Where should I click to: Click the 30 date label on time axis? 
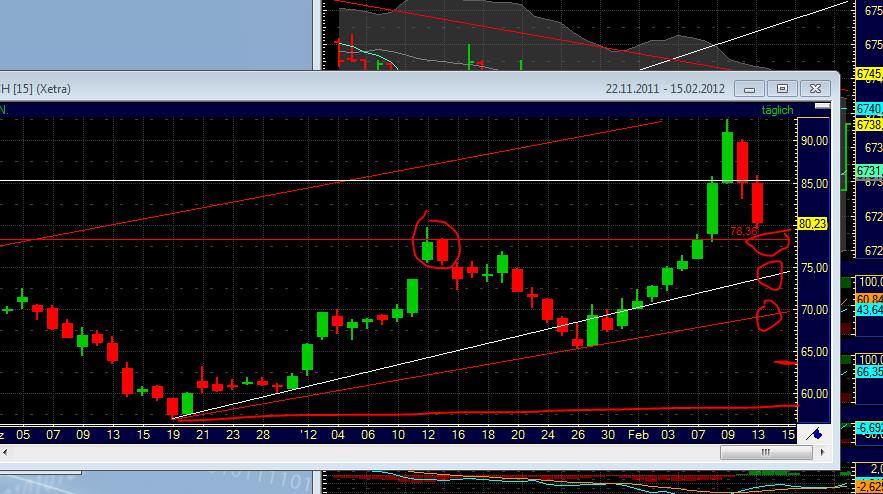tap(608, 435)
